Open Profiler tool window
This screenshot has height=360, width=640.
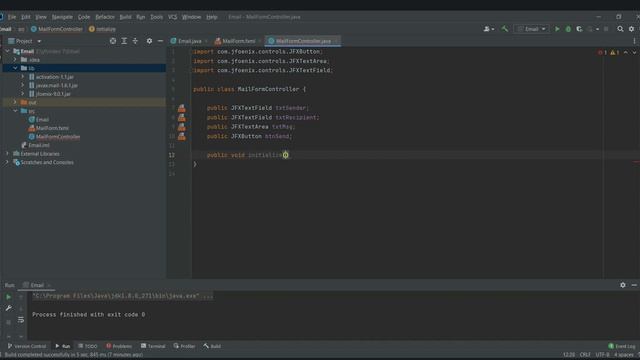184,346
